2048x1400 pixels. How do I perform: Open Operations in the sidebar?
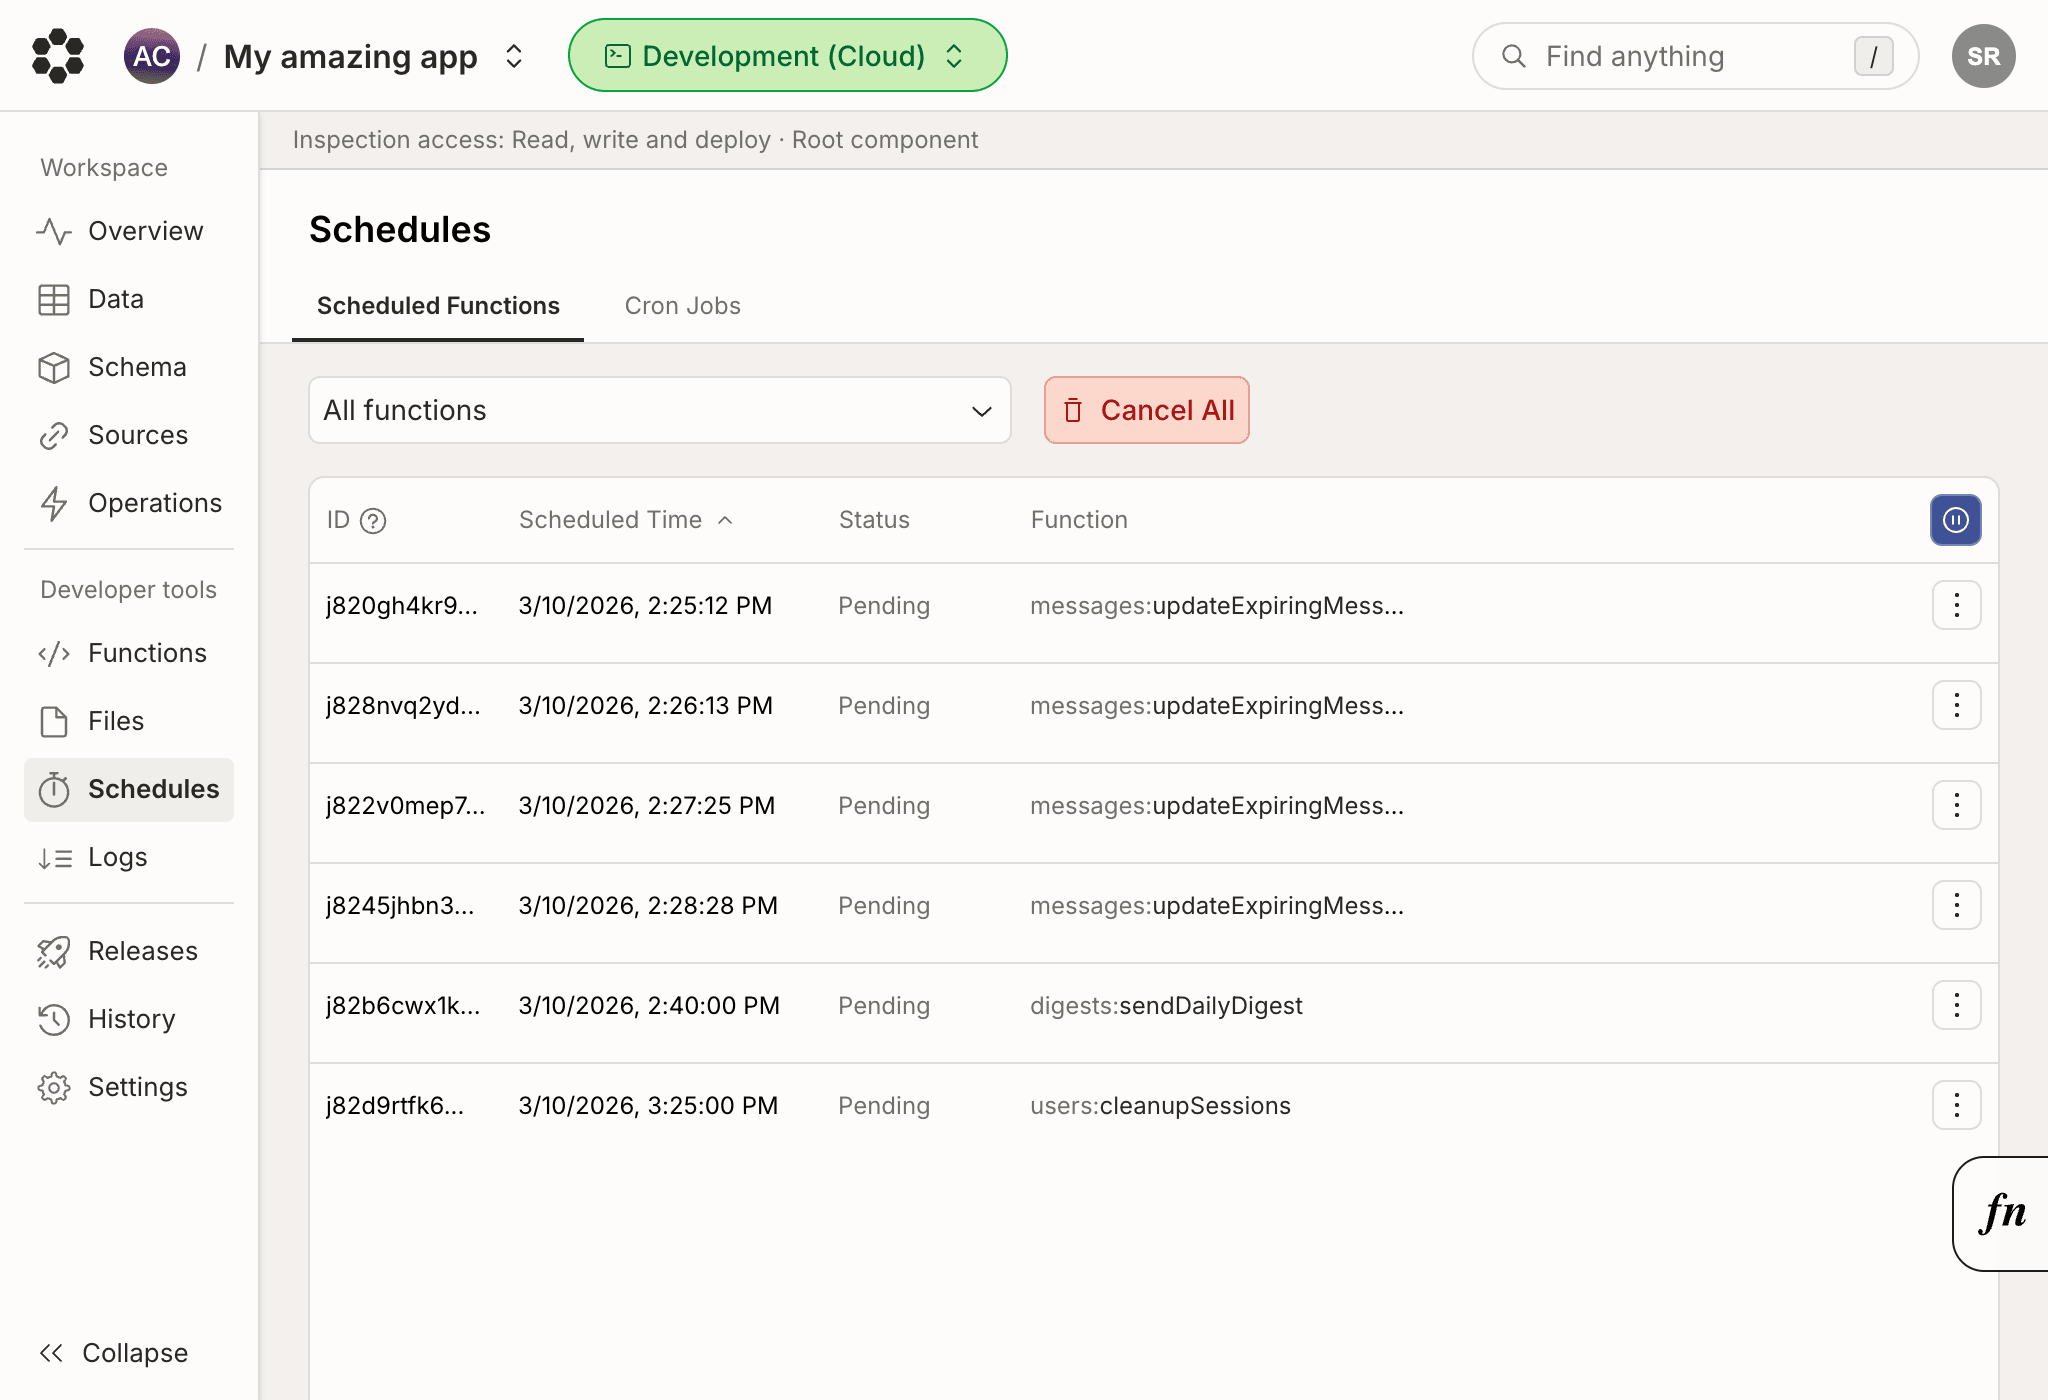click(x=129, y=503)
